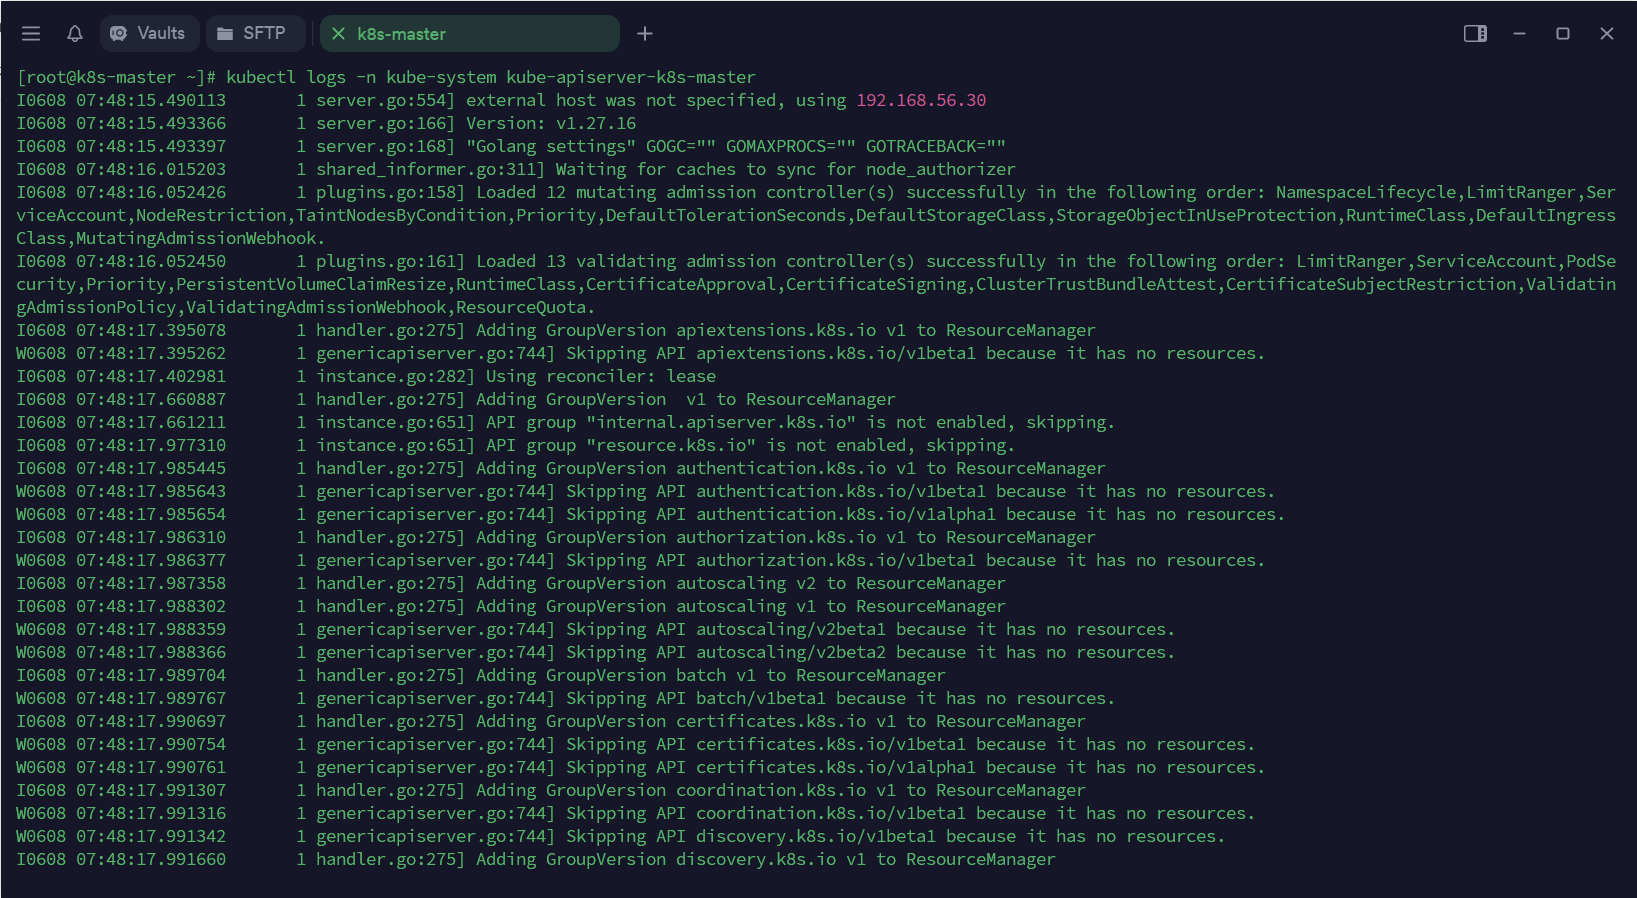Close the k8s-master tab
Screen dimensions: 1637x898
point(338,34)
